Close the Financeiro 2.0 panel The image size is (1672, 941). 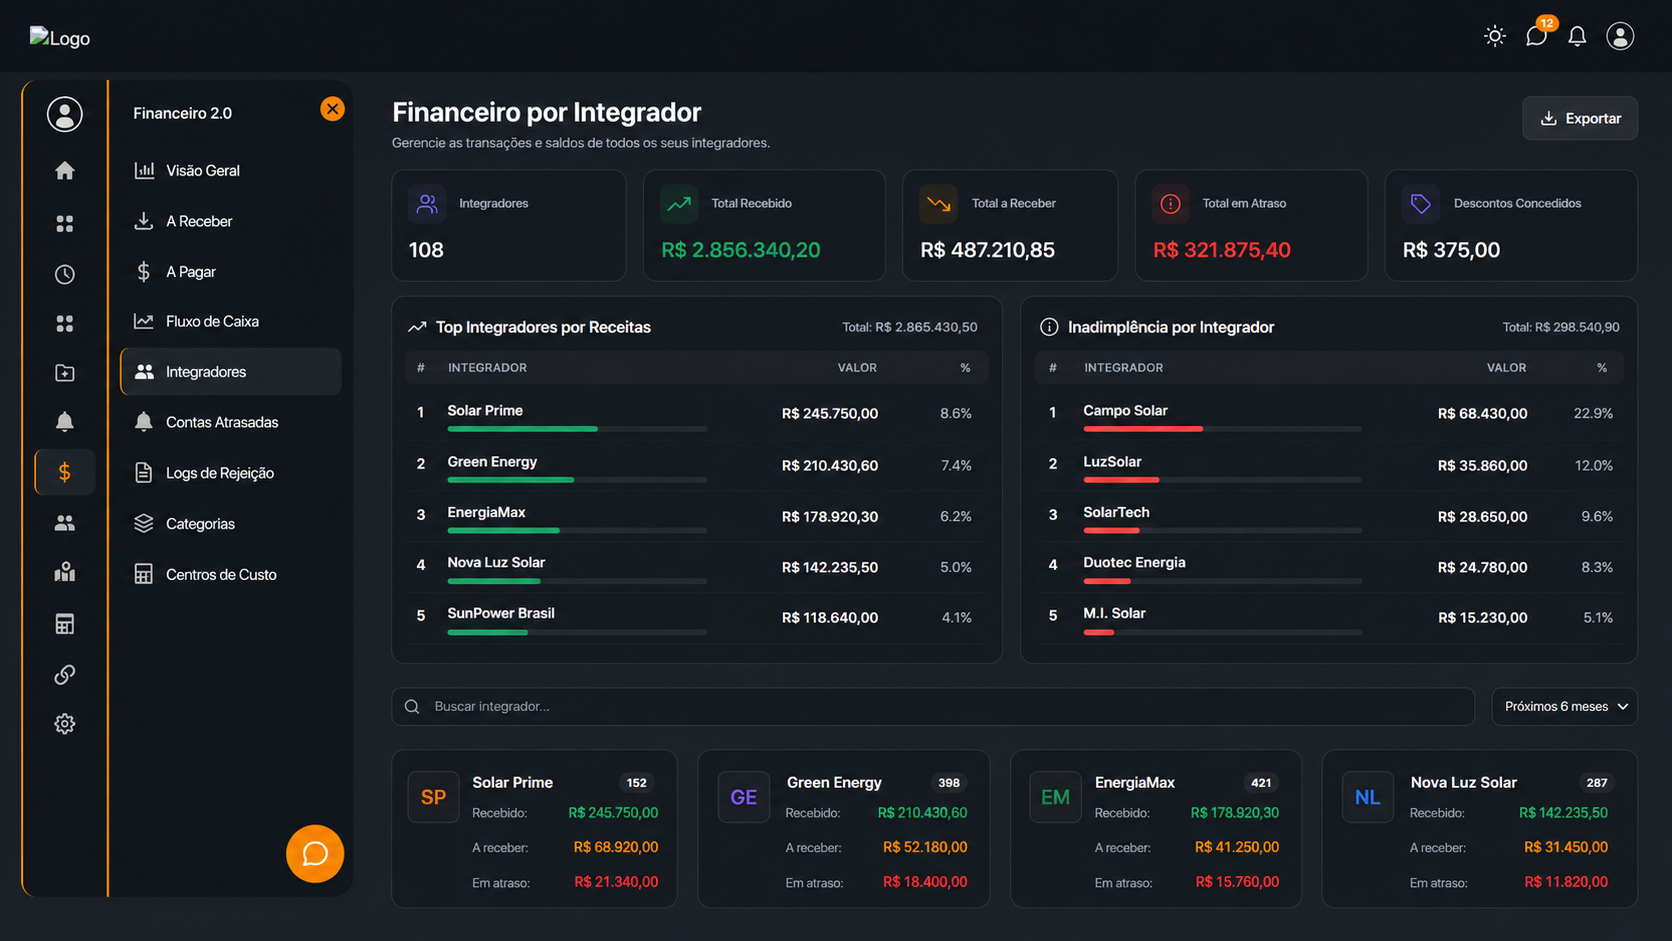coord(332,109)
